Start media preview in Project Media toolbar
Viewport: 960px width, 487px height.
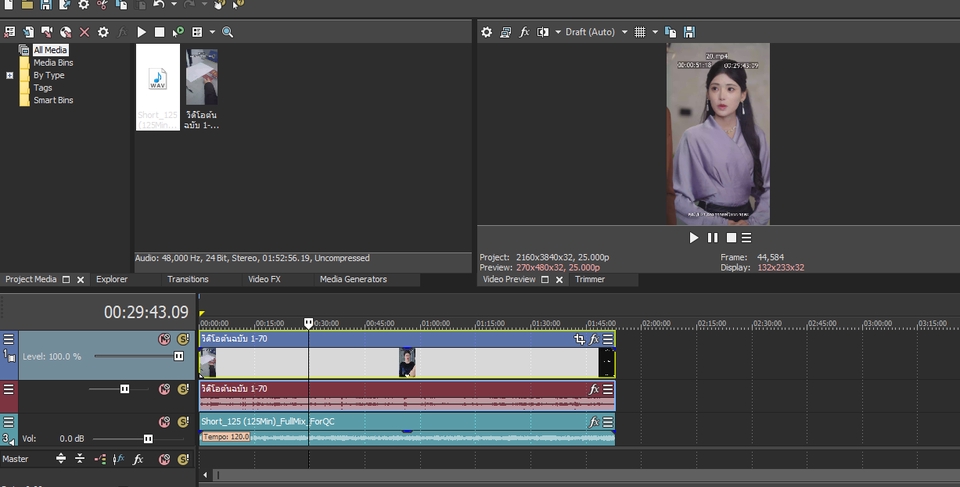[x=141, y=32]
